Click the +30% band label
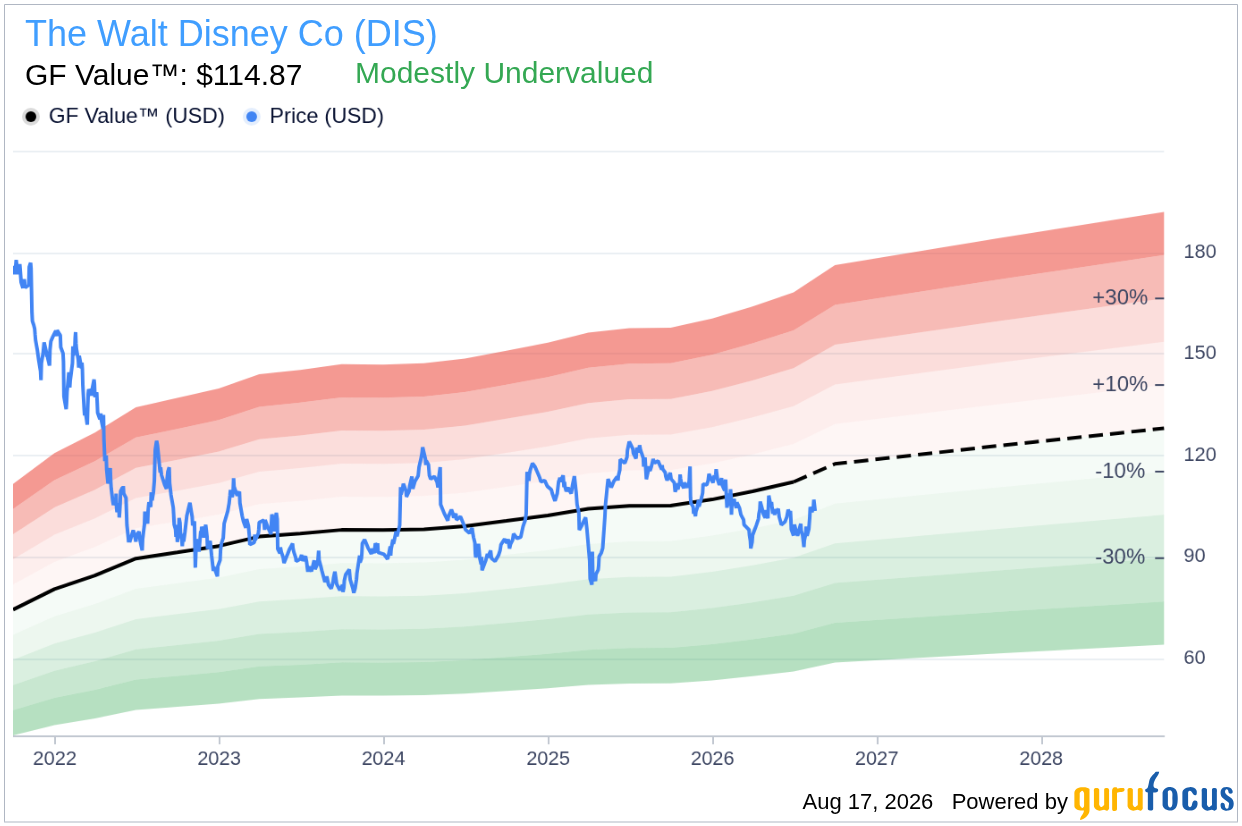The height and width of the screenshot is (826, 1242). 1120,297
